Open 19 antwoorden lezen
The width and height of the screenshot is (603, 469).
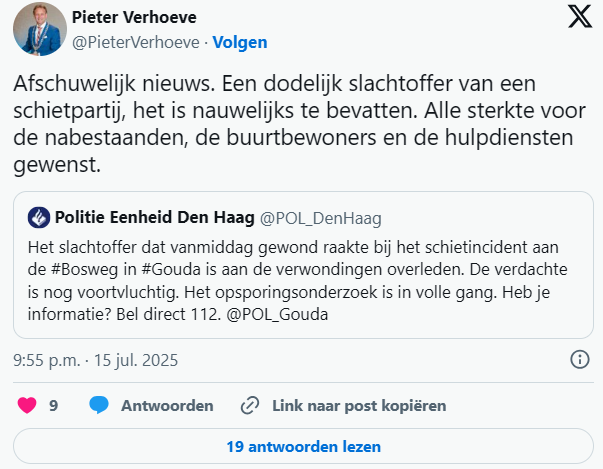[x=303, y=447]
